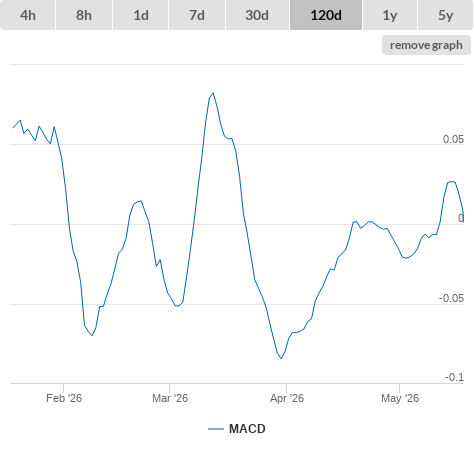The height and width of the screenshot is (455, 474).
Task: Click the active 120d range tab
Action: [x=326, y=15]
